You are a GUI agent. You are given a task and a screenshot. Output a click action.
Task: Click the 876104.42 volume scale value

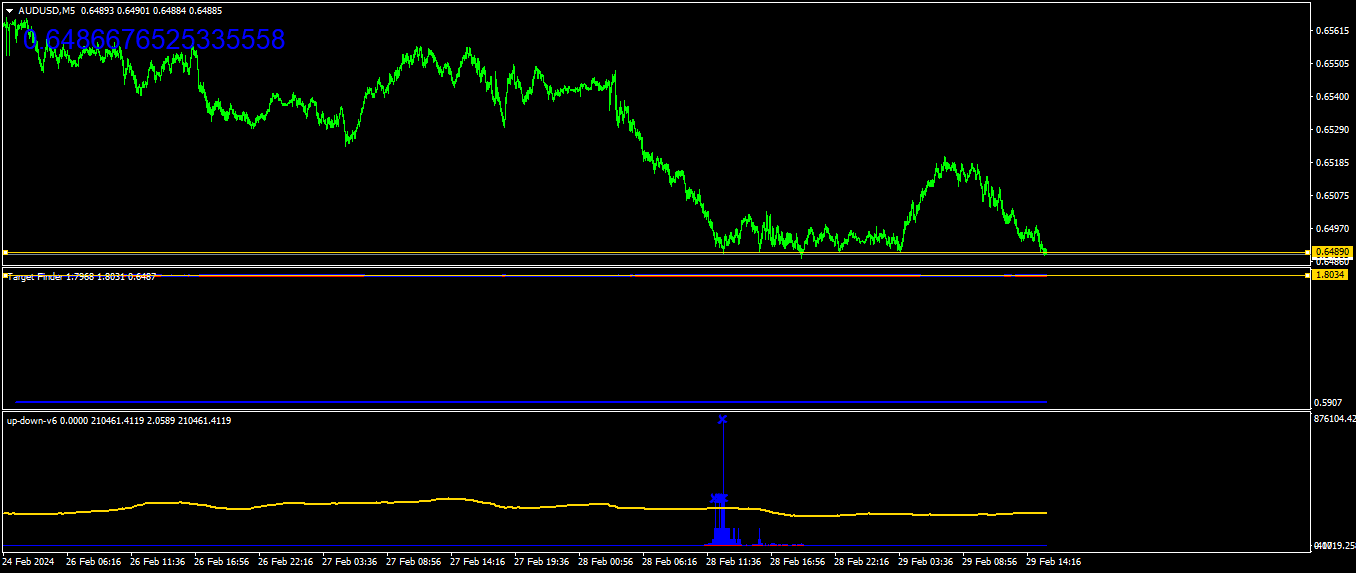click(1335, 419)
